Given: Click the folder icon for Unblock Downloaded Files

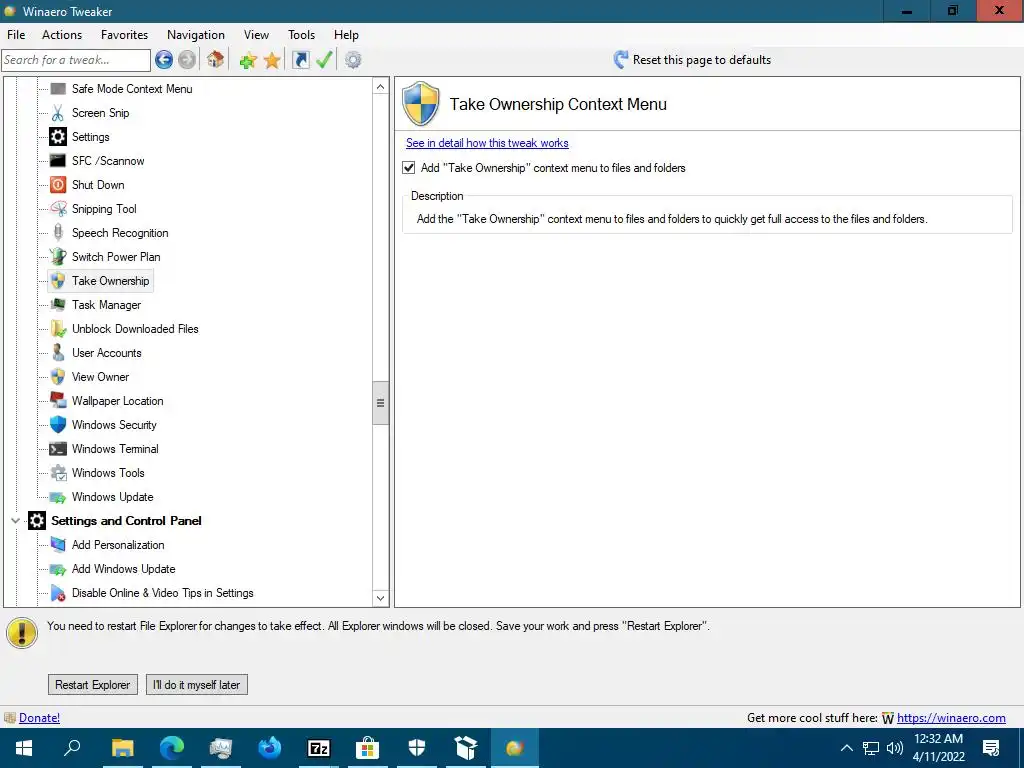Looking at the screenshot, I should (58, 328).
